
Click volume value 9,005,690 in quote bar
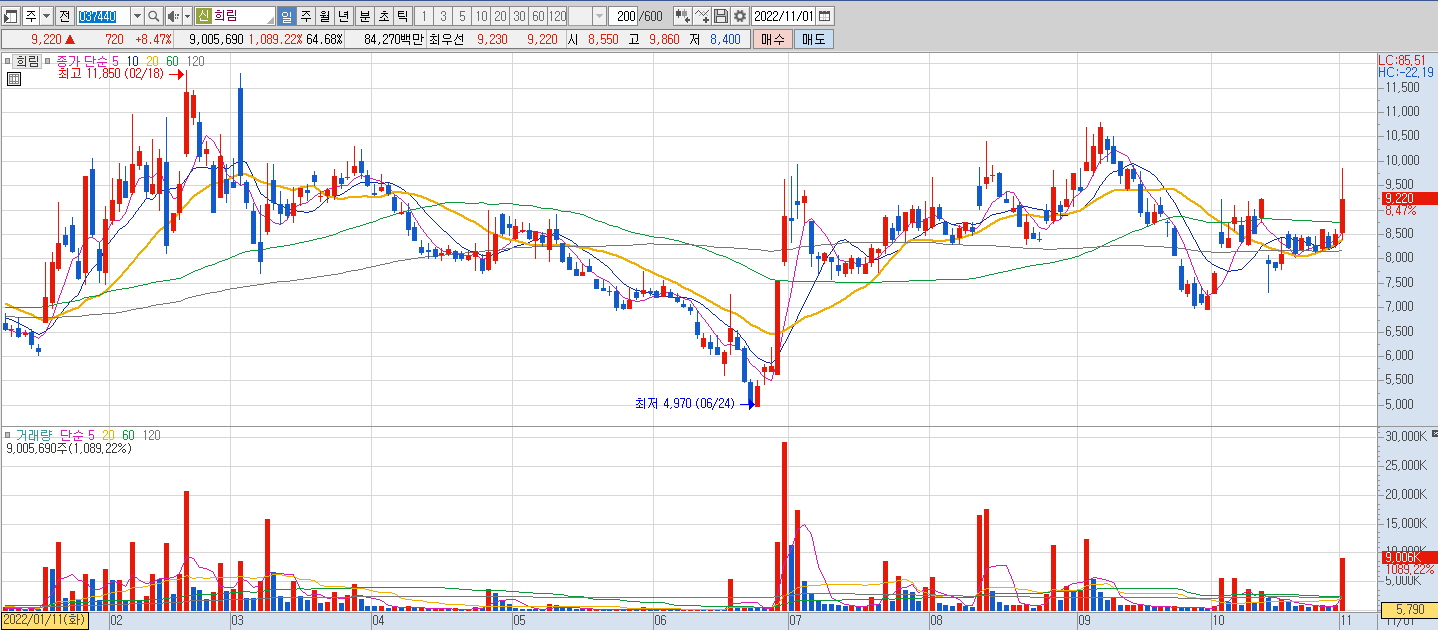click(x=216, y=39)
